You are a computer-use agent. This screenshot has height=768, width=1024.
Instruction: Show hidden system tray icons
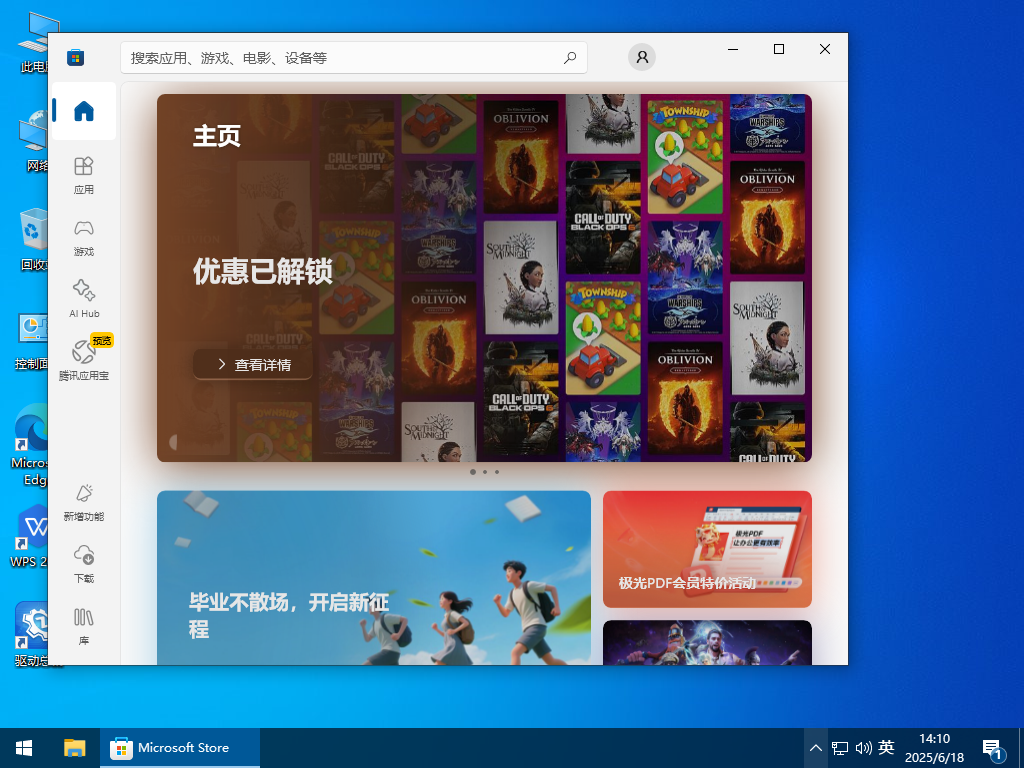coord(816,748)
